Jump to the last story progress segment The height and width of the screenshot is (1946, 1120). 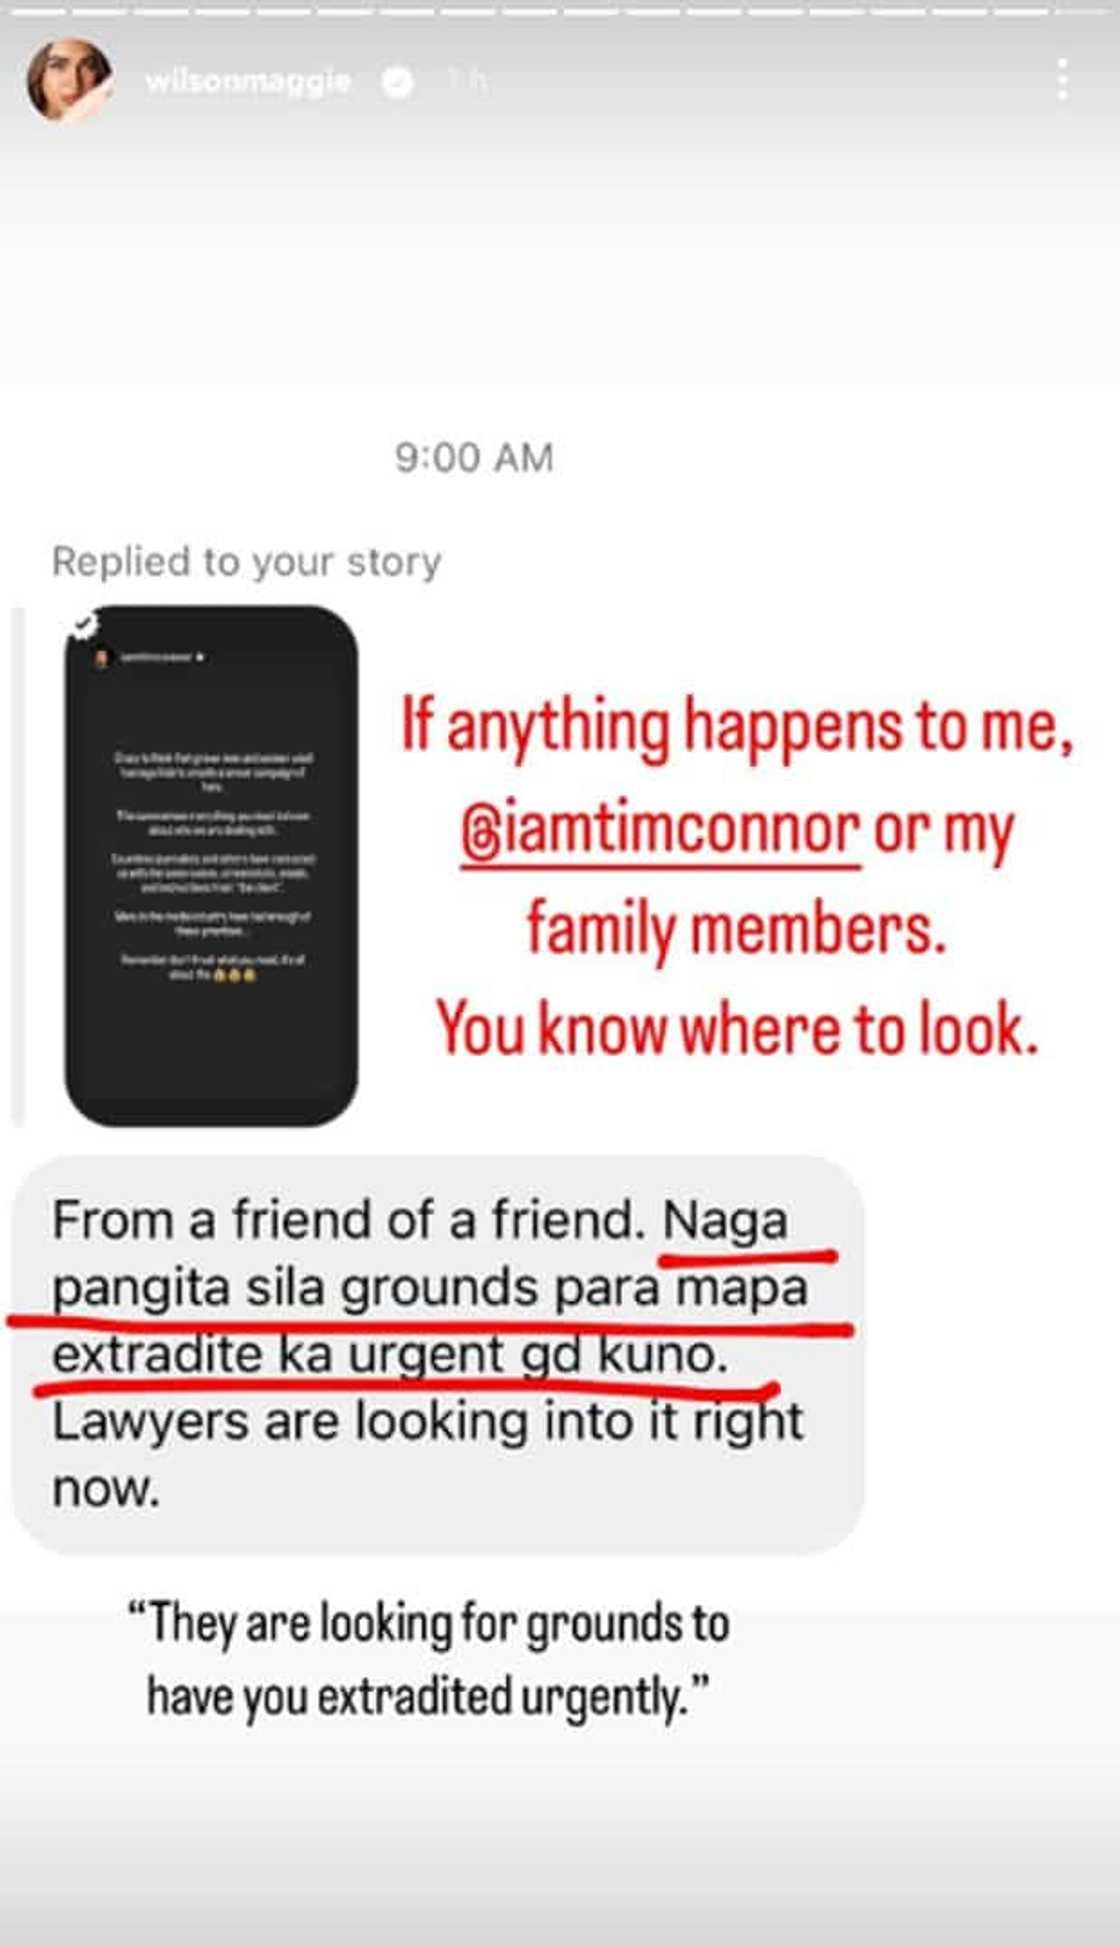click(1085, 10)
